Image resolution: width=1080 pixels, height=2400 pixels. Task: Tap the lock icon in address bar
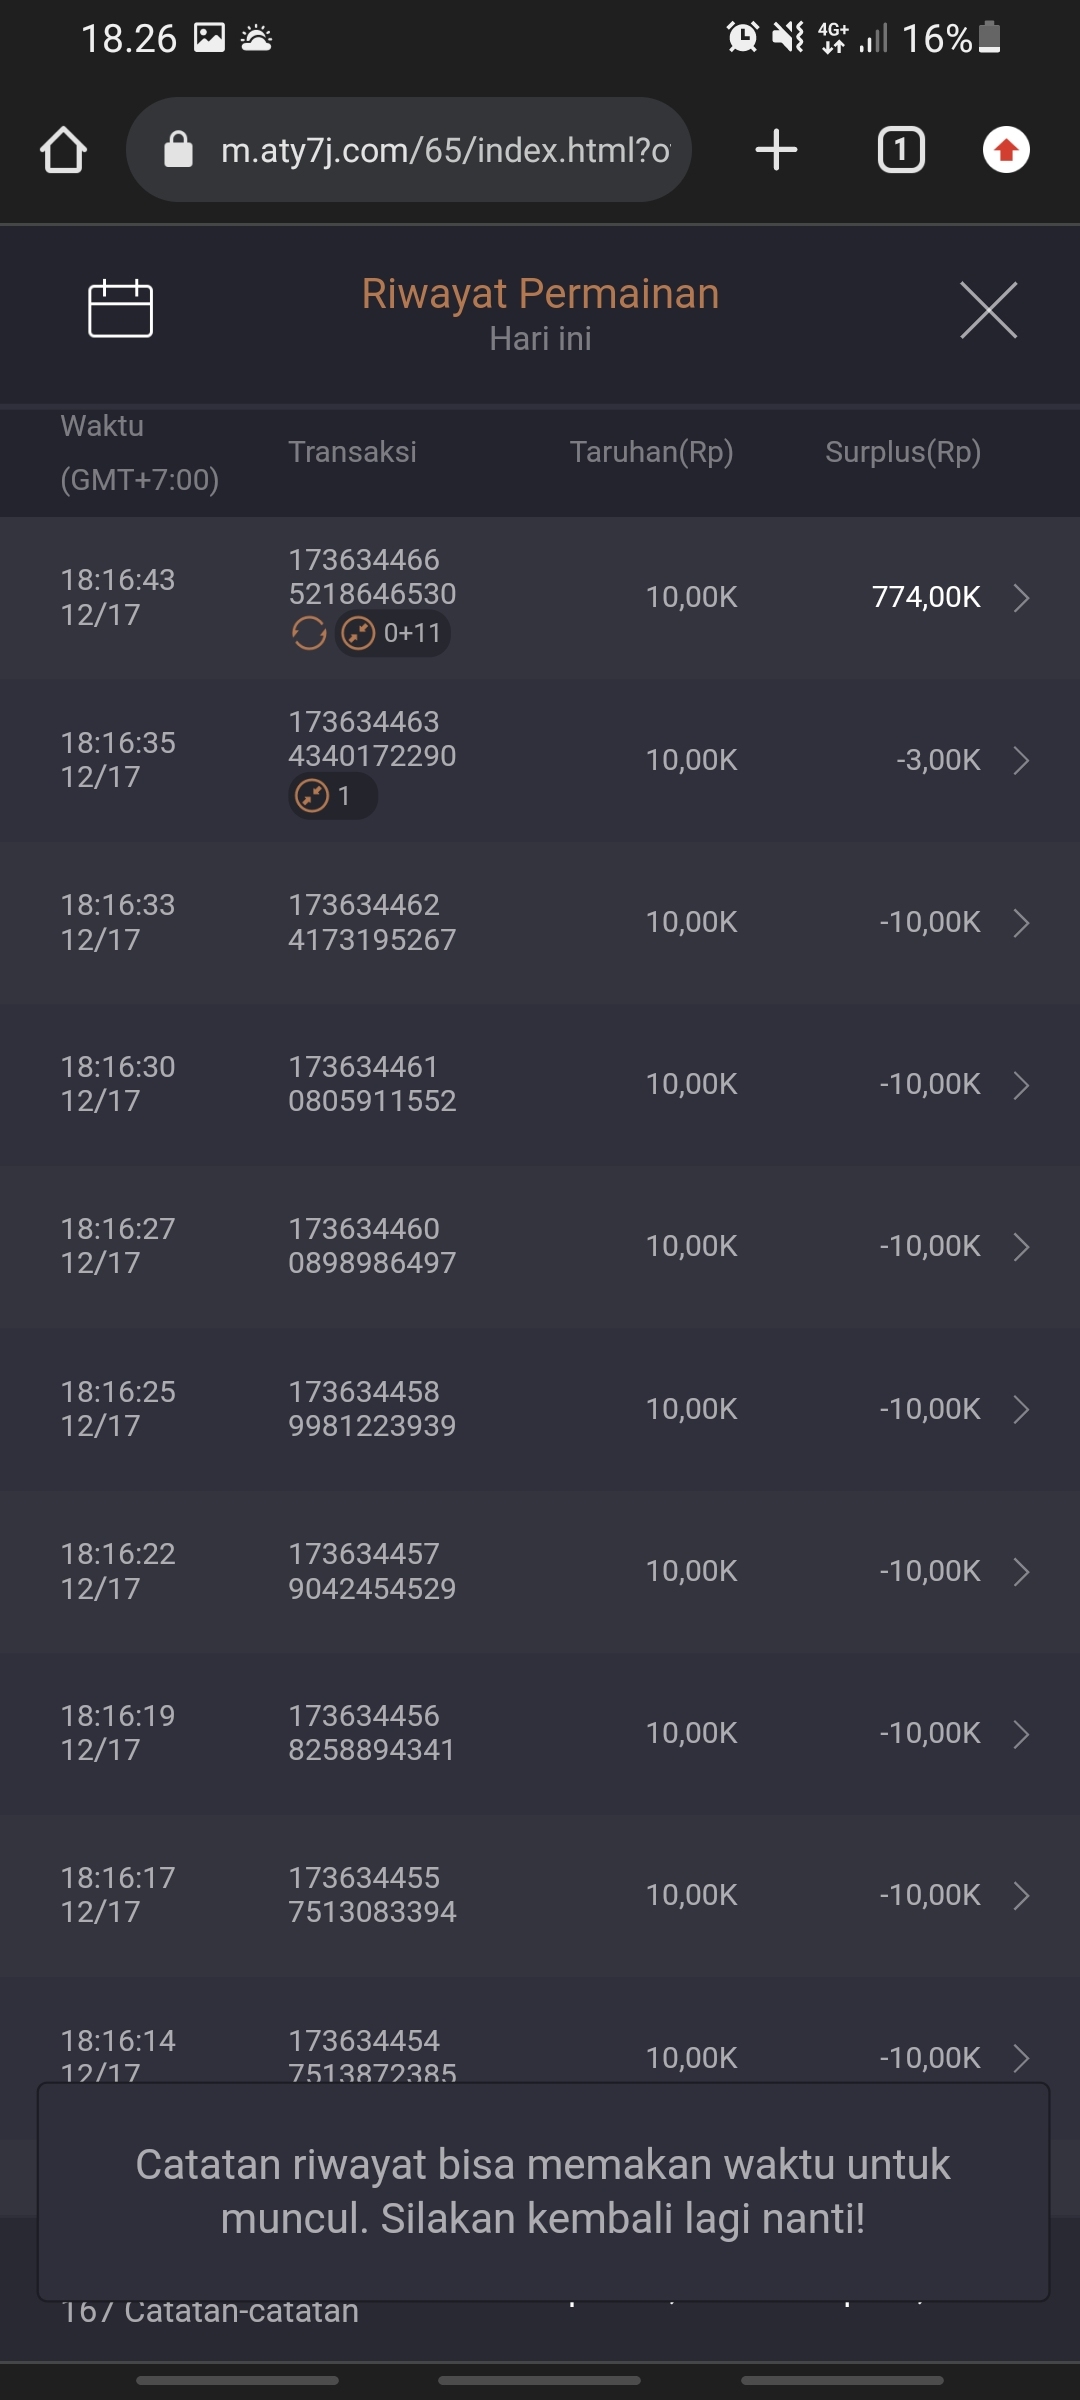coord(178,151)
